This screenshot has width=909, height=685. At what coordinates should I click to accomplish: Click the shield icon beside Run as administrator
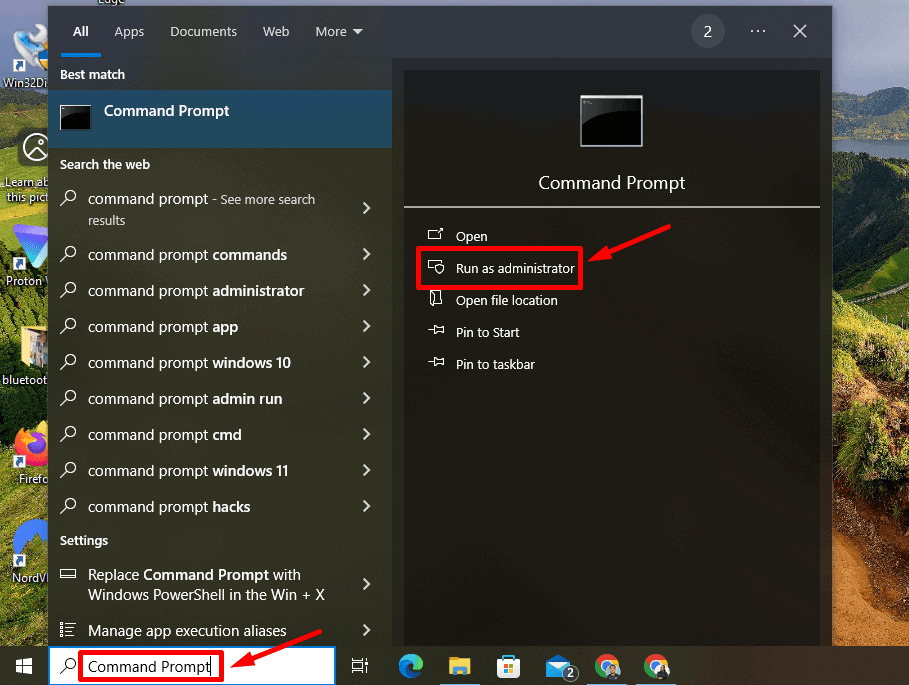click(436, 267)
